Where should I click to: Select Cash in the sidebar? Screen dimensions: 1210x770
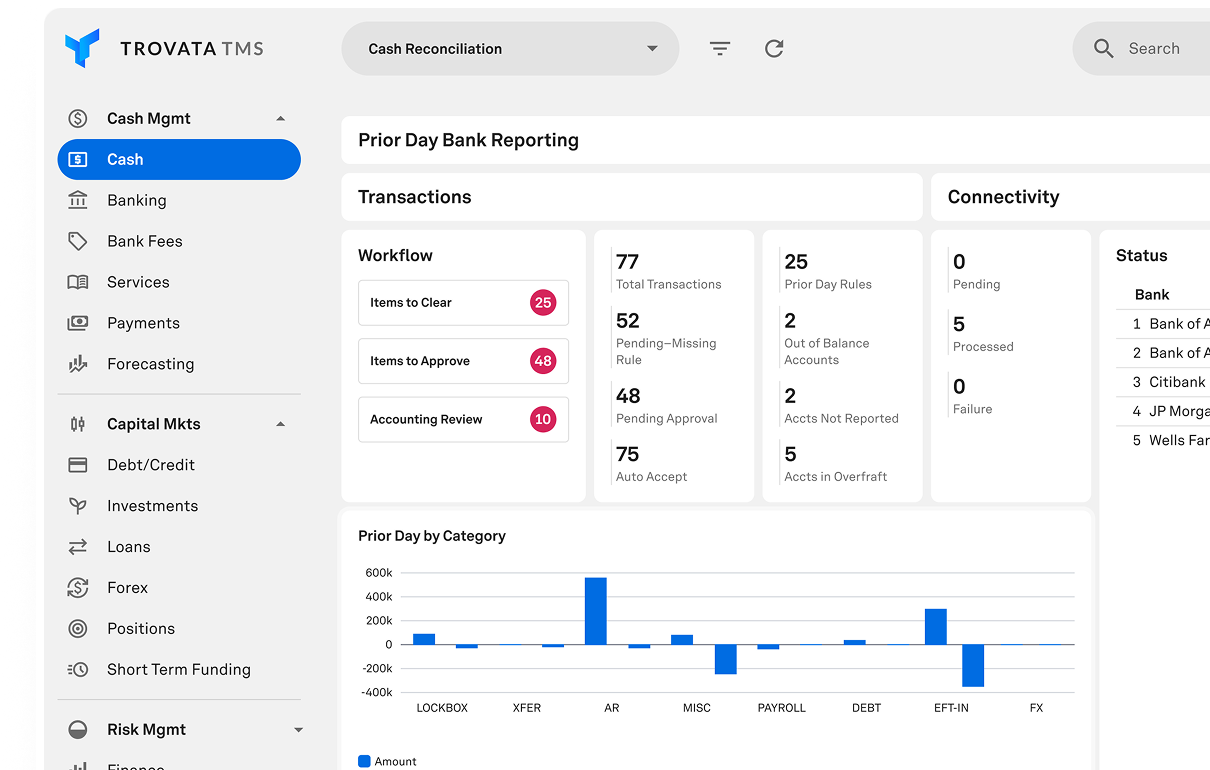point(179,160)
